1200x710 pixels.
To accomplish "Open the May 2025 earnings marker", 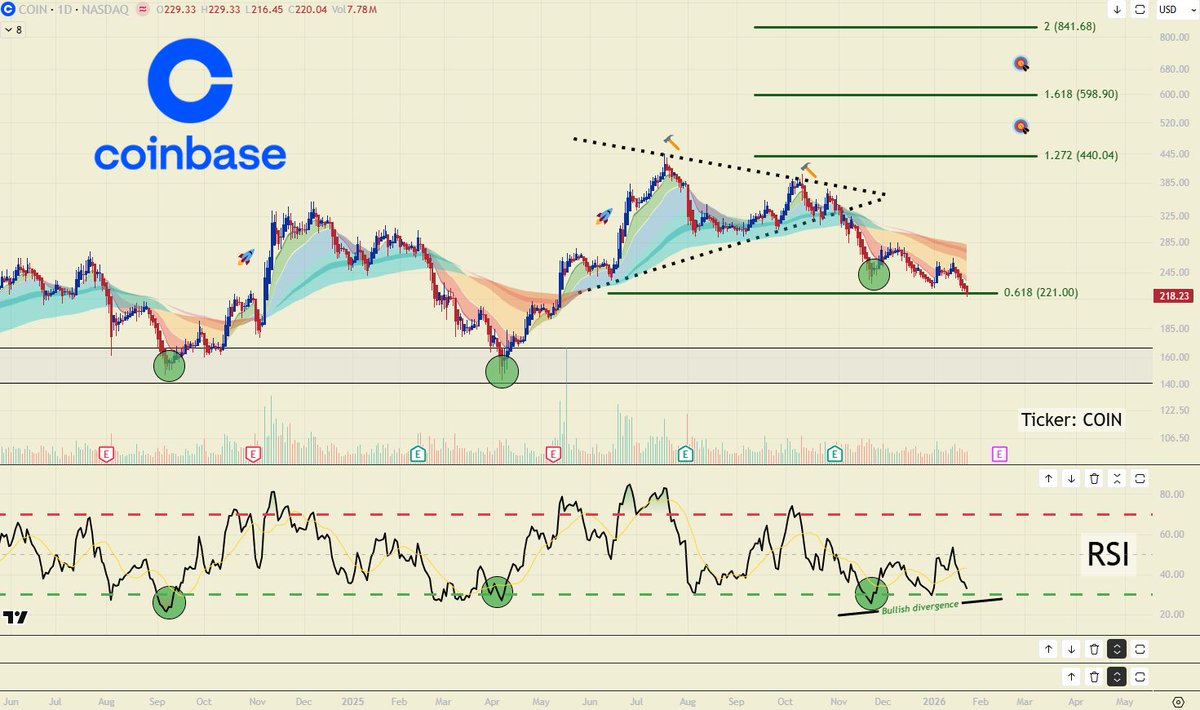I will (x=553, y=454).
